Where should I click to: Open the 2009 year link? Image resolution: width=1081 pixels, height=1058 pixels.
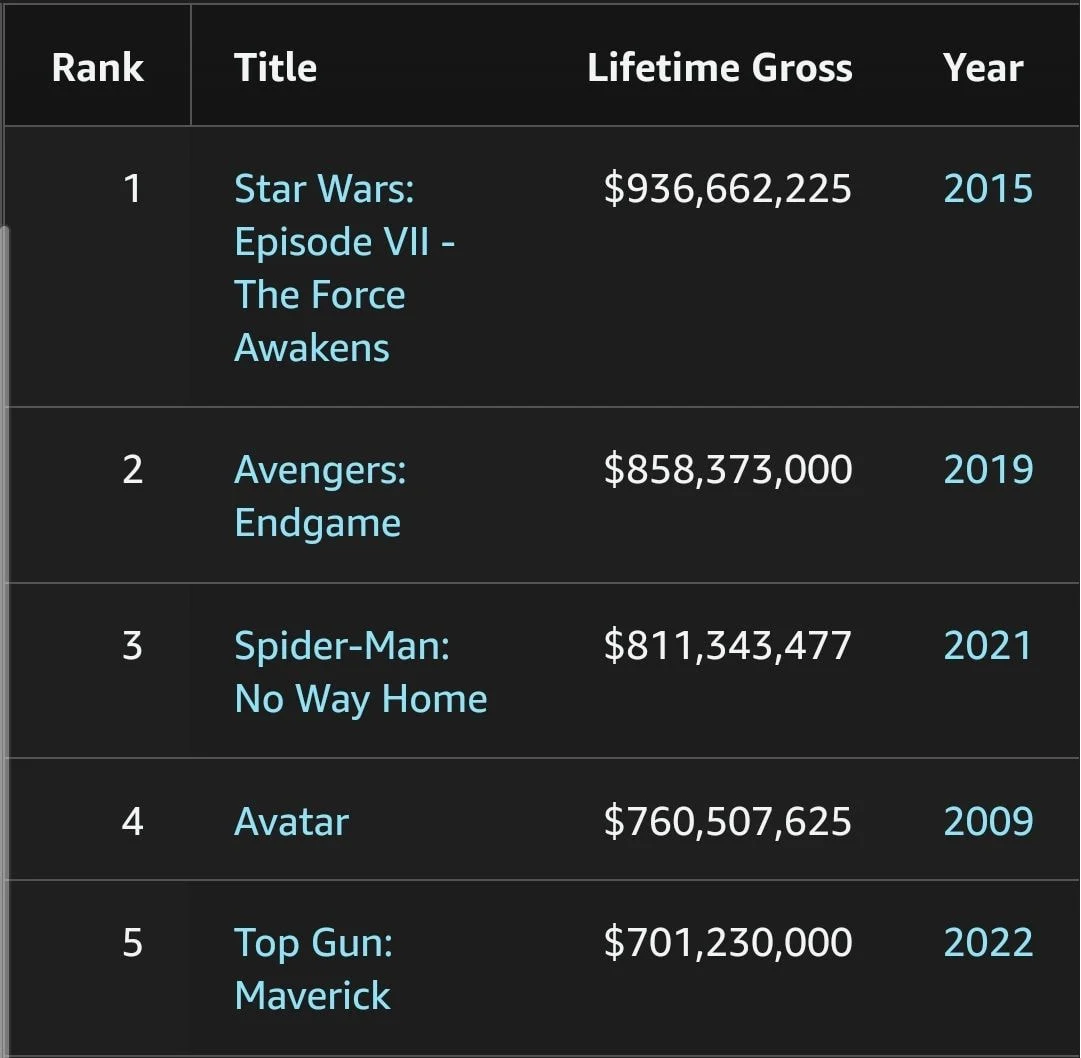click(x=987, y=822)
